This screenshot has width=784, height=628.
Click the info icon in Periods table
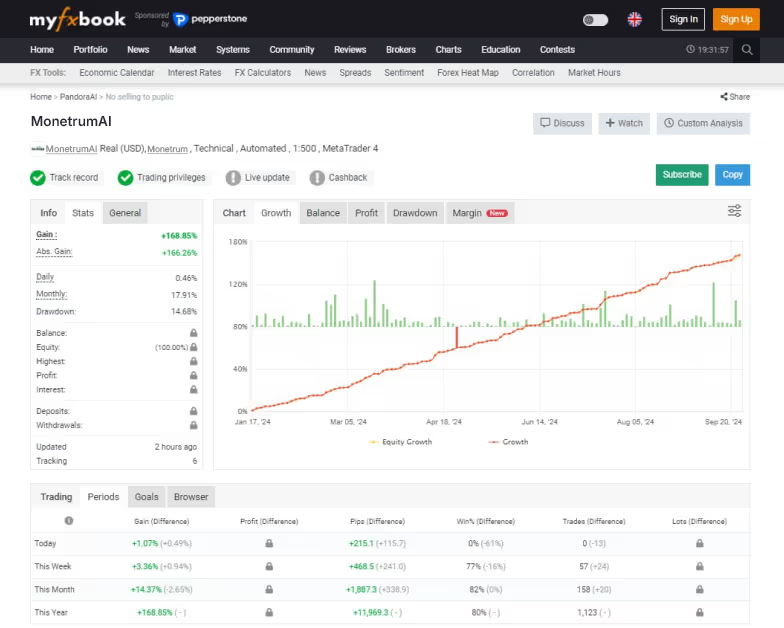(69, 521)
